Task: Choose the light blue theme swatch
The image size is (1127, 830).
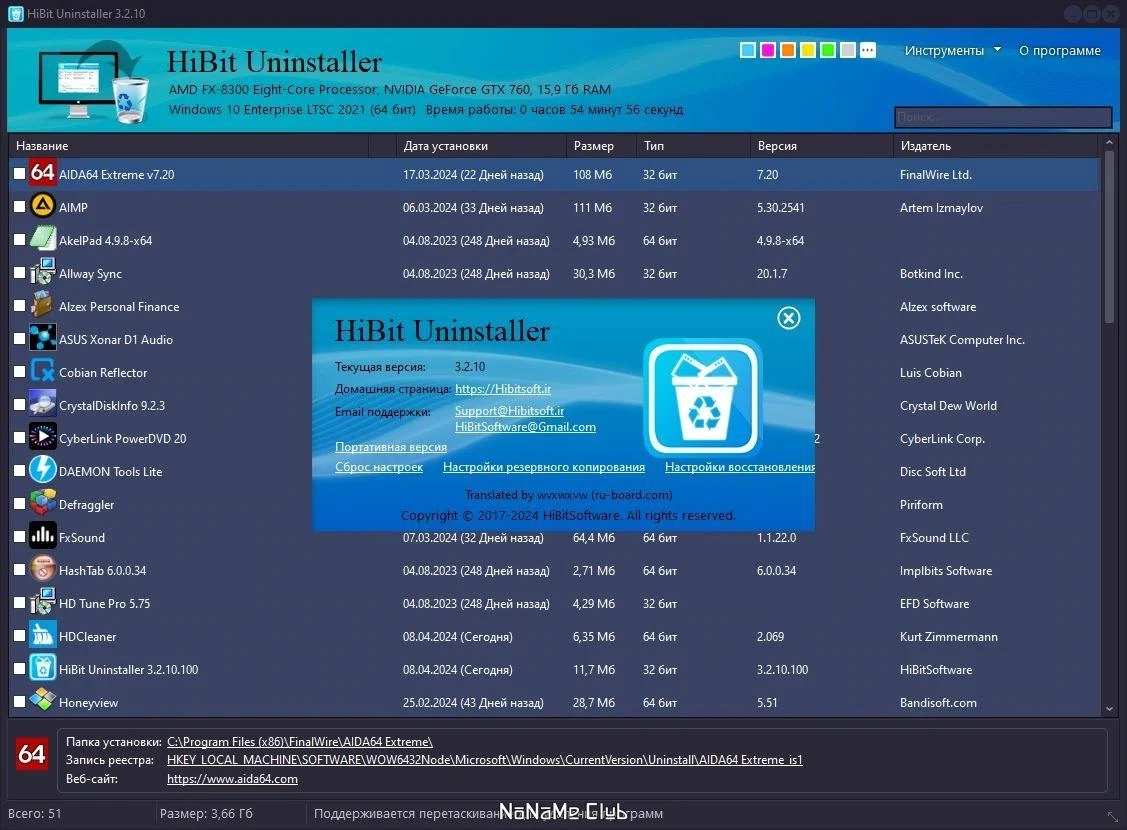Action: coord(748,50)
